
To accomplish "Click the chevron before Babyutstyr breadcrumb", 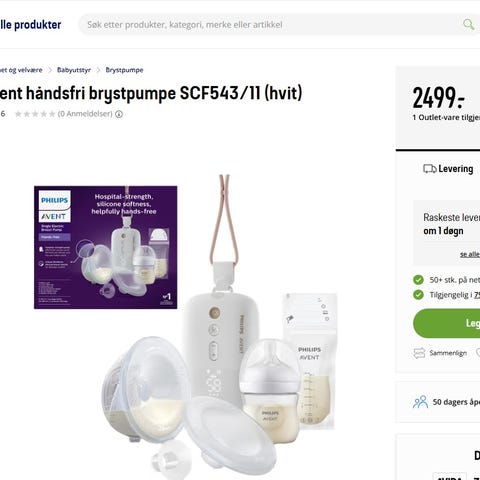I will pos(50,70).
